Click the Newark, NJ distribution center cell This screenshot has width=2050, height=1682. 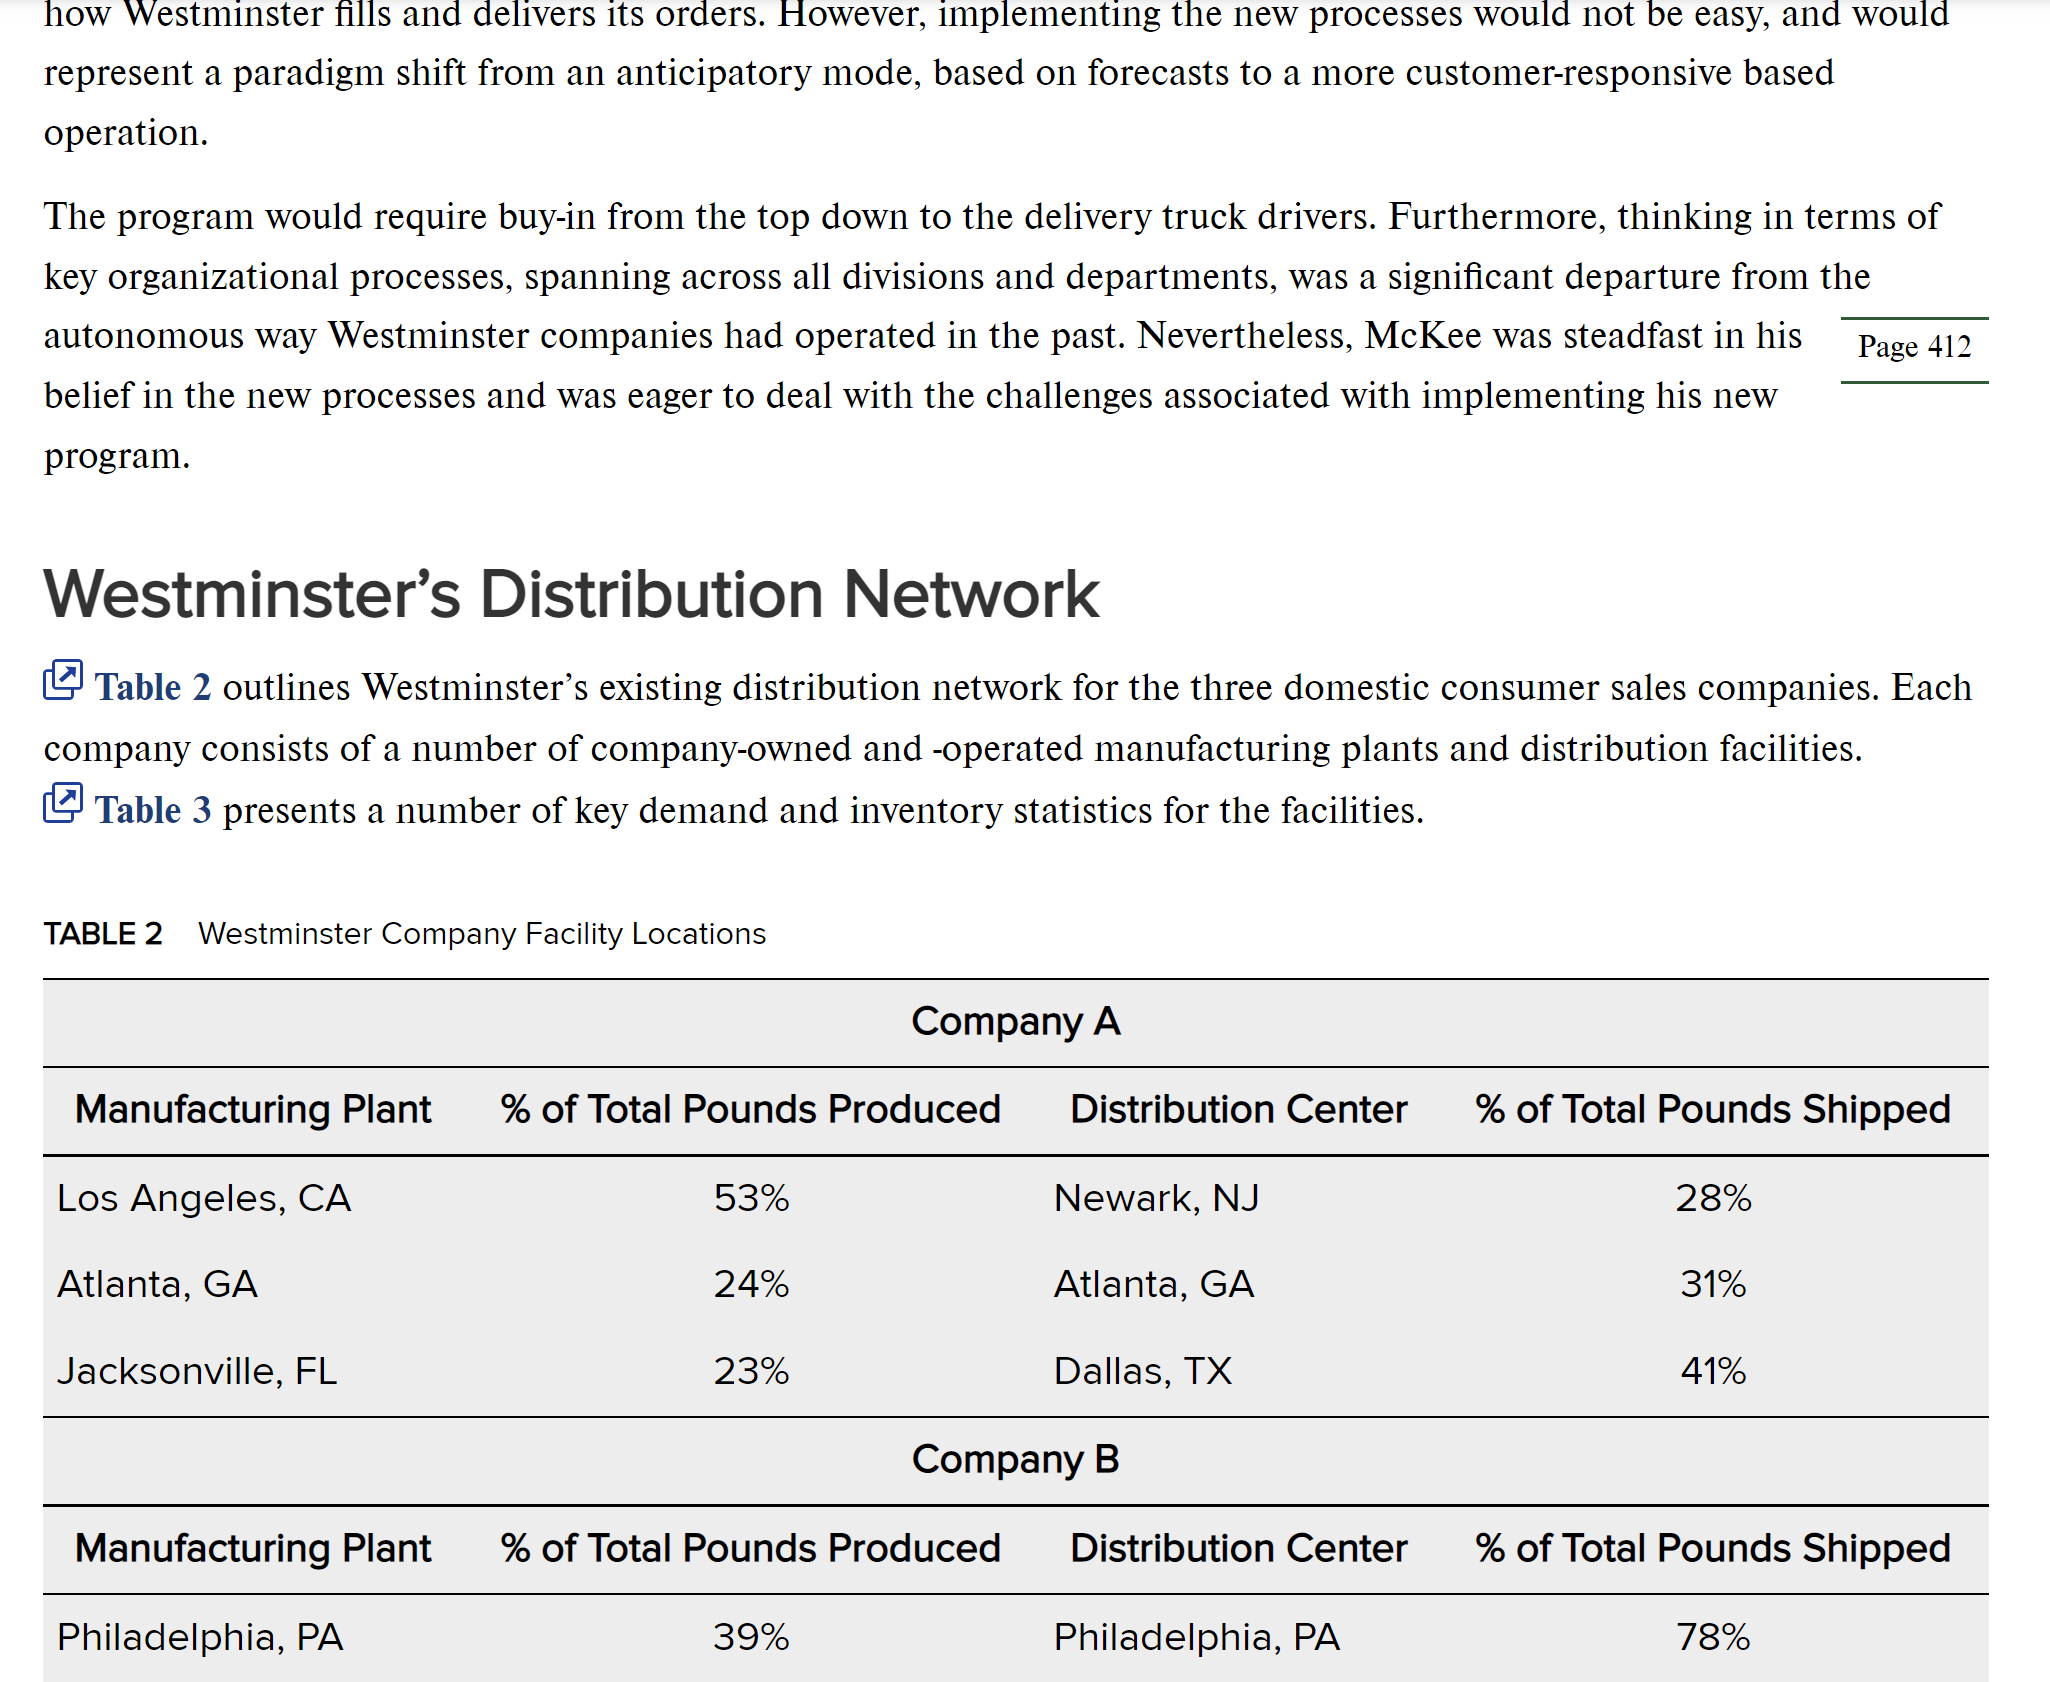coord(1156,1199)
